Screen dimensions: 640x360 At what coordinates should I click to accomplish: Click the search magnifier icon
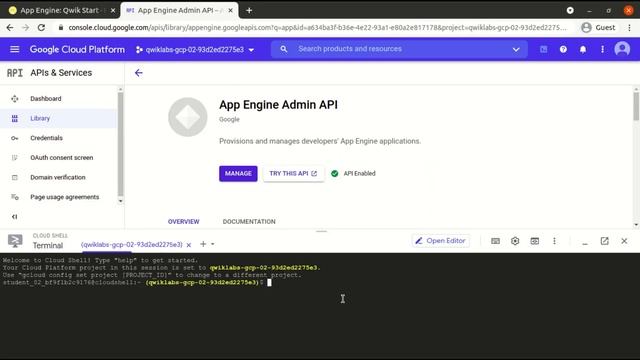point(284,49)
